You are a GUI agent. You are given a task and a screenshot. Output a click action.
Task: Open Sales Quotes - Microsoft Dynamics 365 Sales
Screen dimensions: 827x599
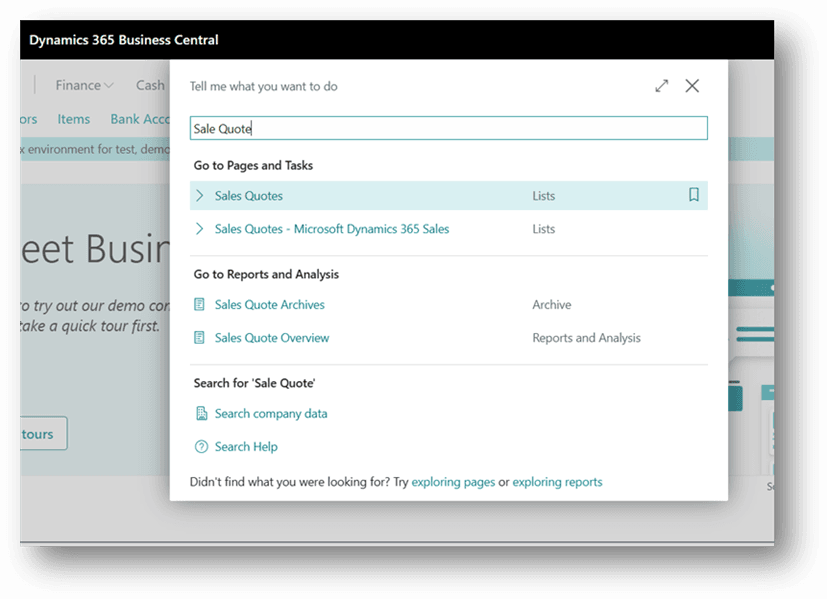(332, 229)
